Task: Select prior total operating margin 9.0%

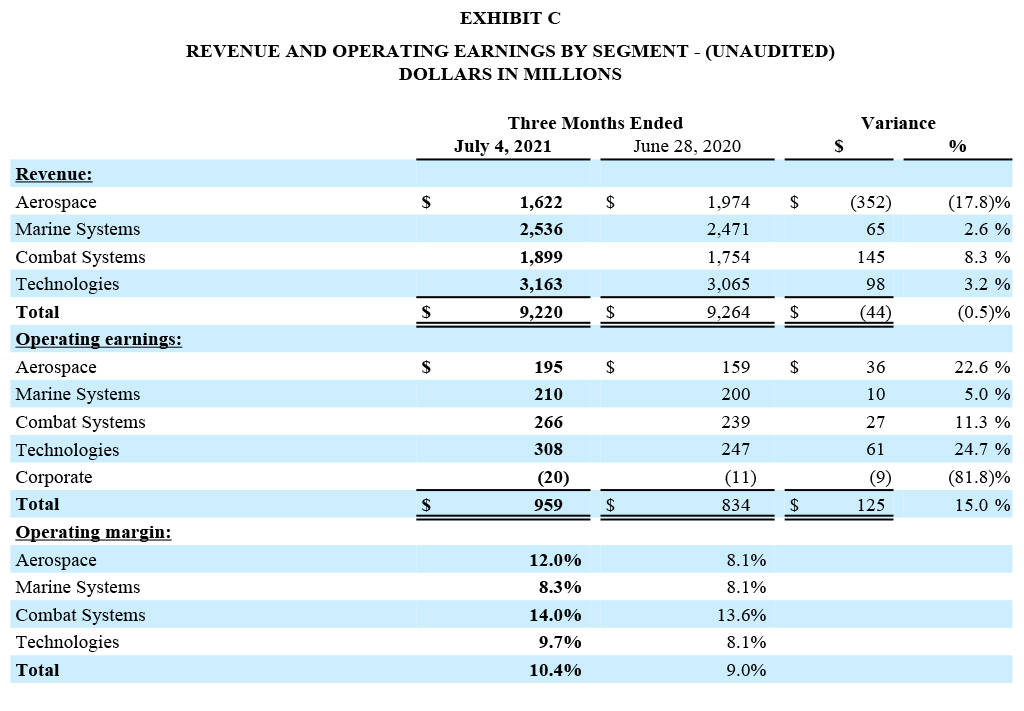Action: [746, 671]
